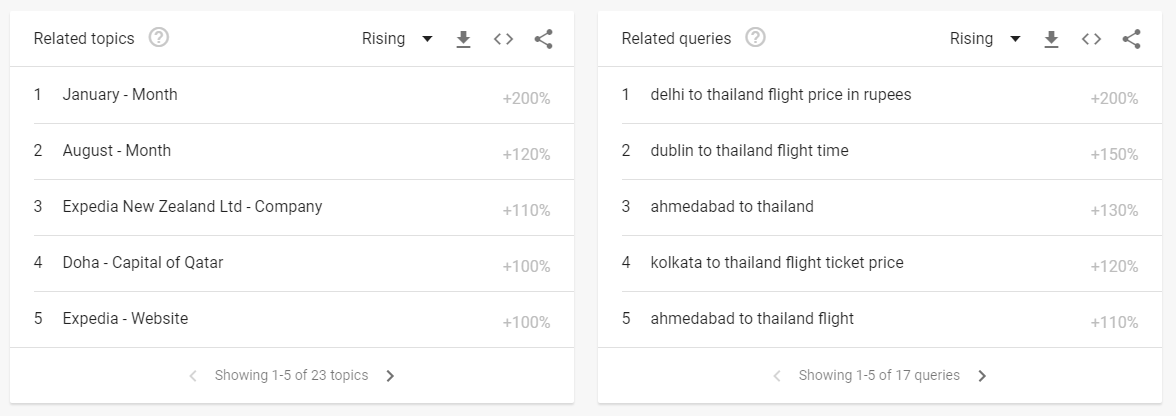Open dublin to thailand flight time query
This screenshot has height=416, width=1176.
click(x=880, y=151)
